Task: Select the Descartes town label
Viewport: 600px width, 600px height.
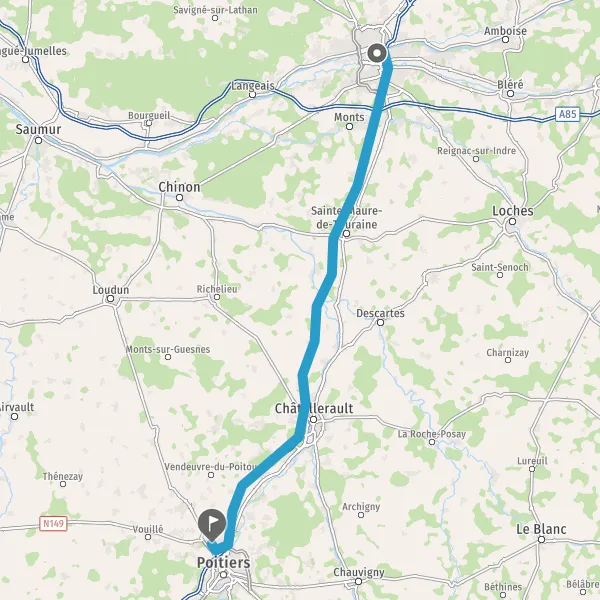Action: [x=380, y=313]
